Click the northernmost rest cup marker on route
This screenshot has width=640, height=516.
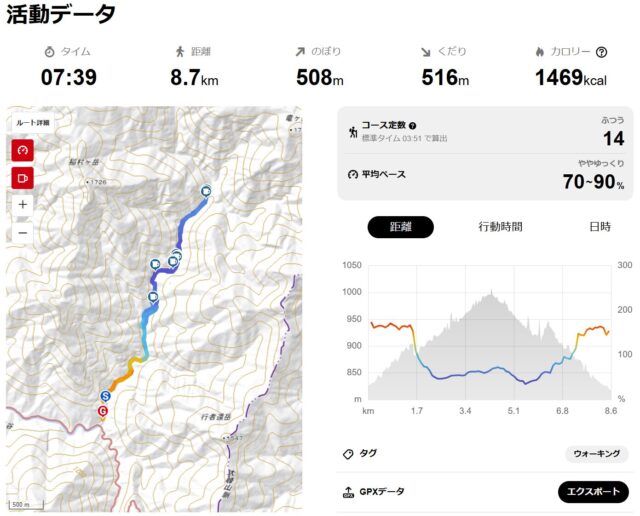[x=207, y=190]
